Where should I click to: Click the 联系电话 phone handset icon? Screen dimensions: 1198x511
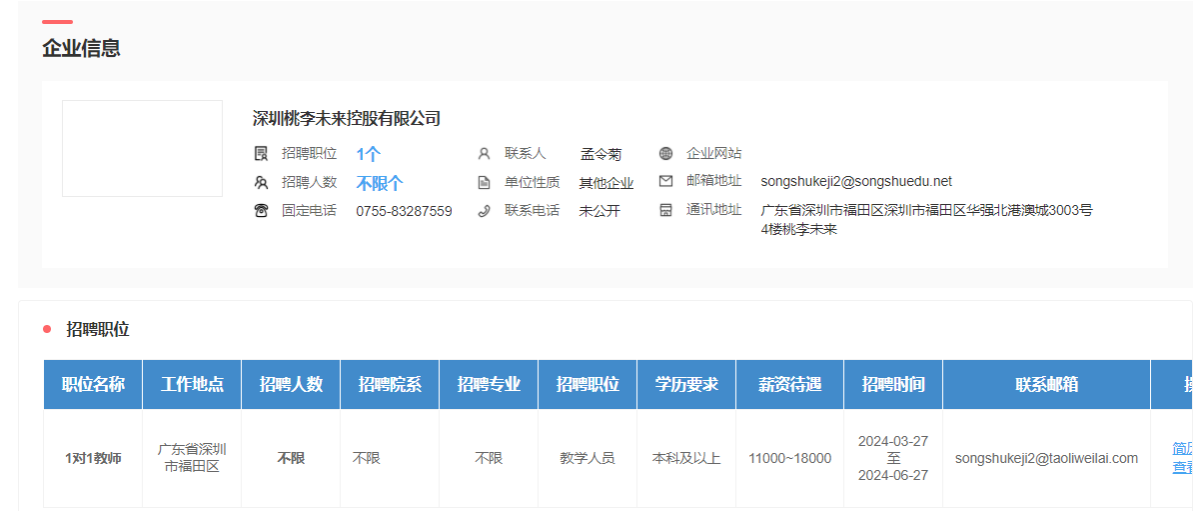click(x=484, y=211)
